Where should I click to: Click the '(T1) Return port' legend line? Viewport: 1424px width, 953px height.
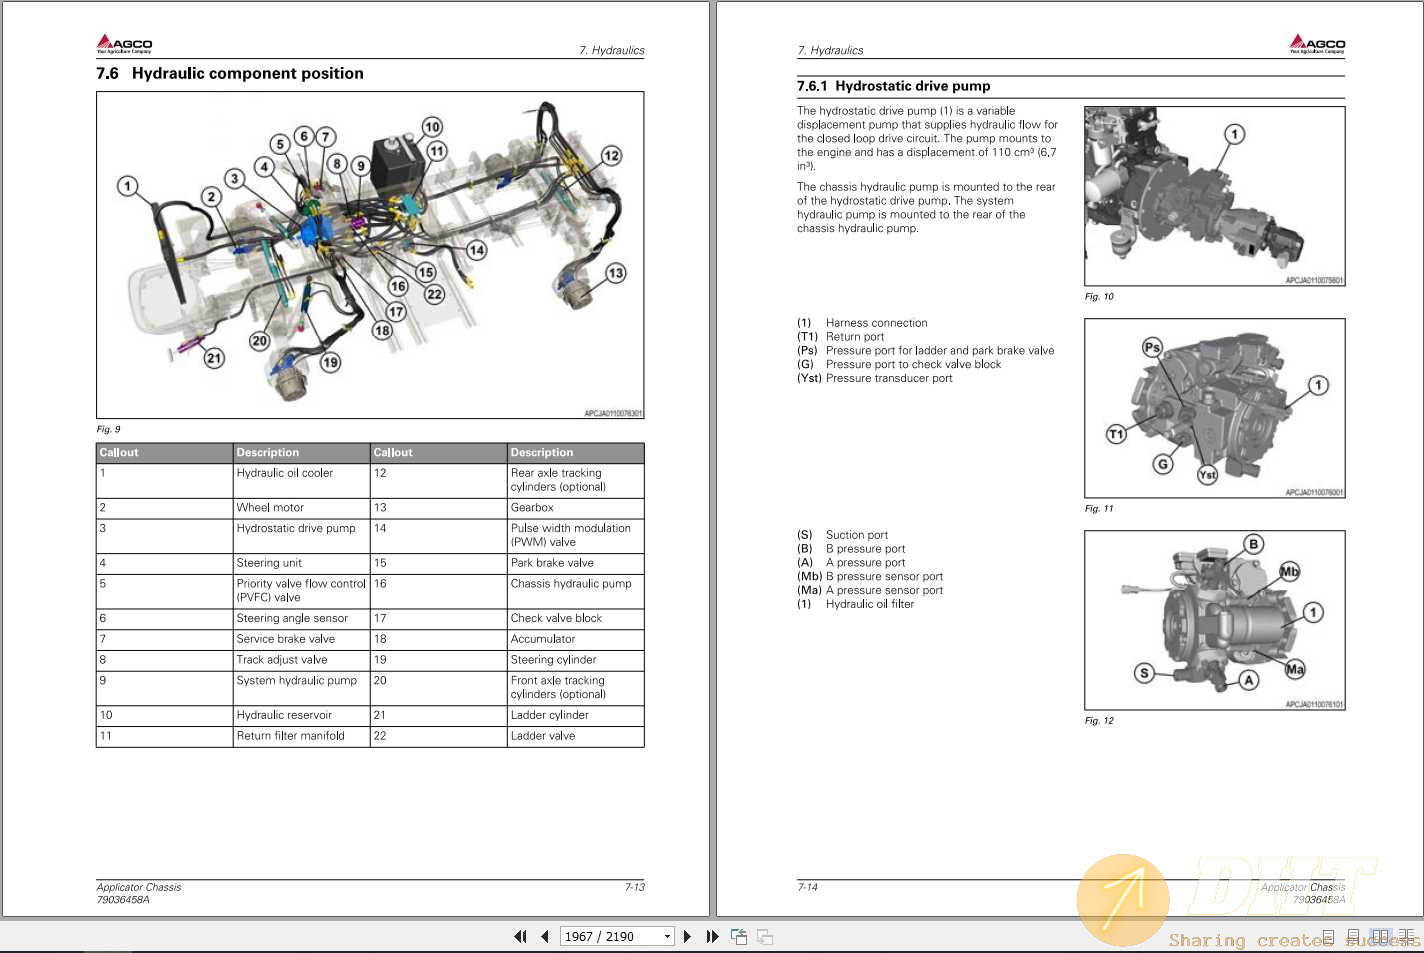click(841, 337)
